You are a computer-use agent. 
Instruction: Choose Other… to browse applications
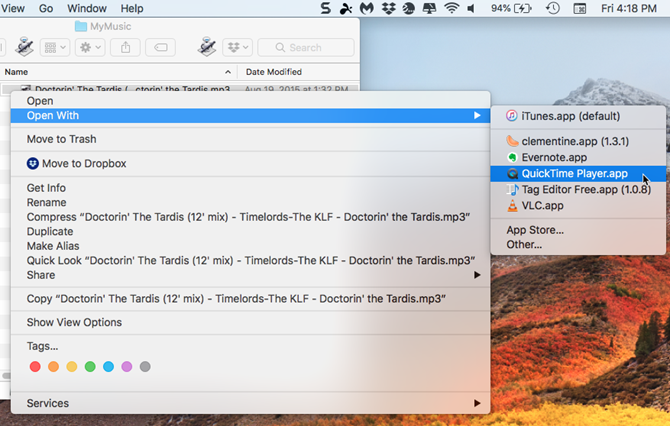coord(578,244)
